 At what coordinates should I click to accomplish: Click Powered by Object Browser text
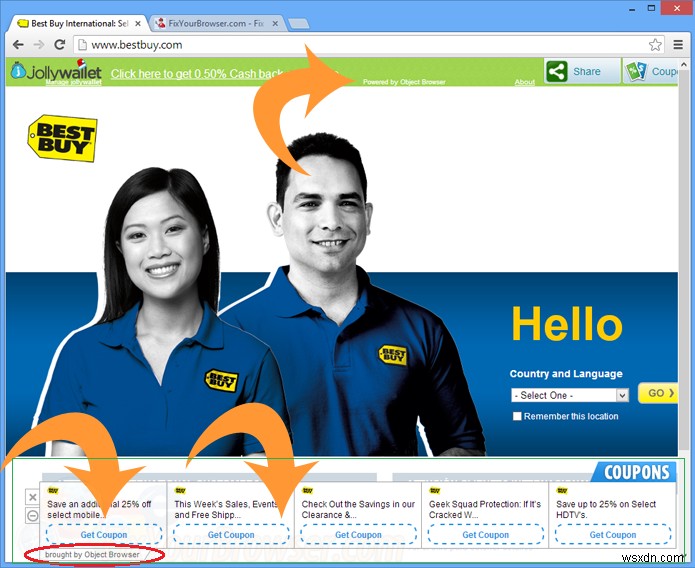point(404,82)
